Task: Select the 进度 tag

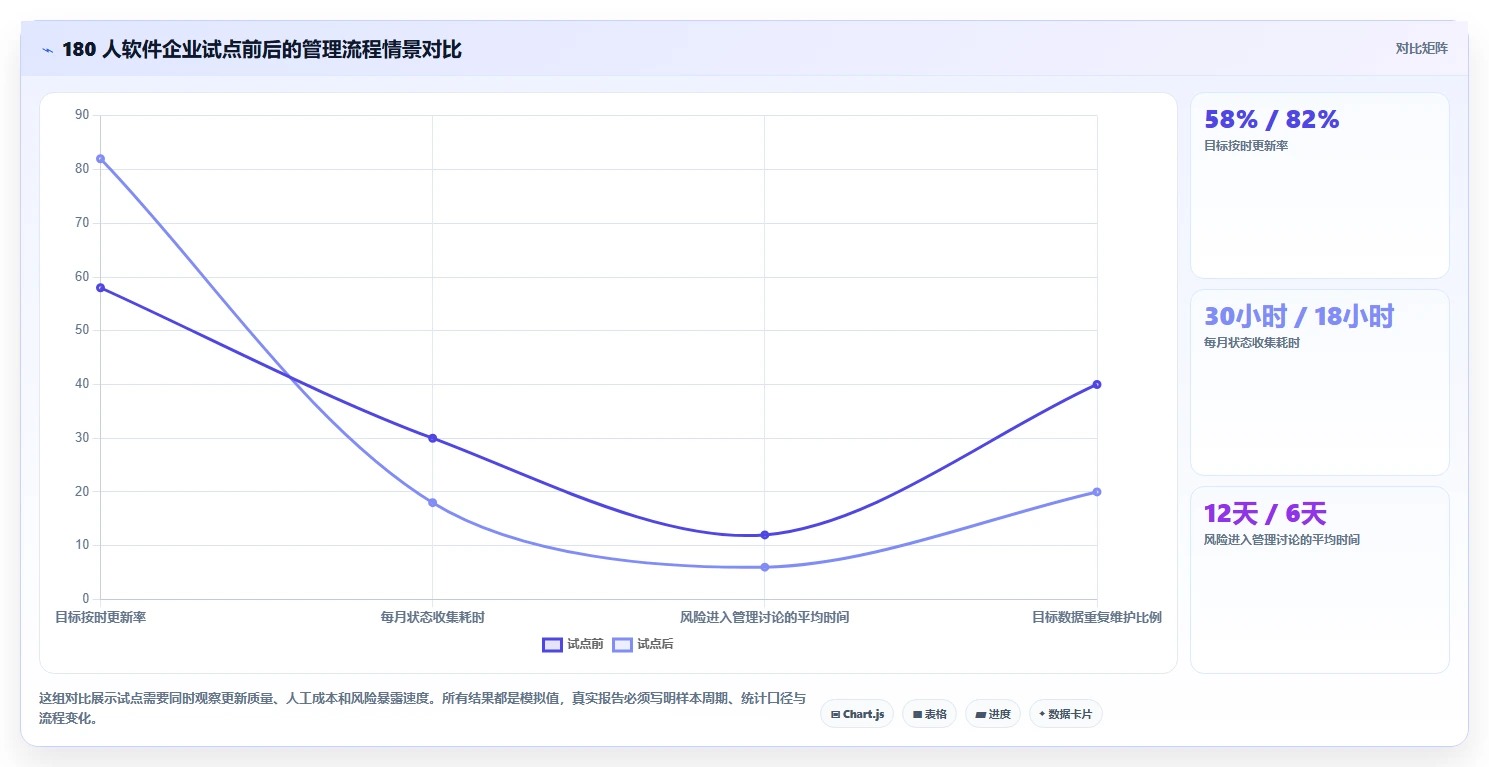Action: [x=993, y=714]
